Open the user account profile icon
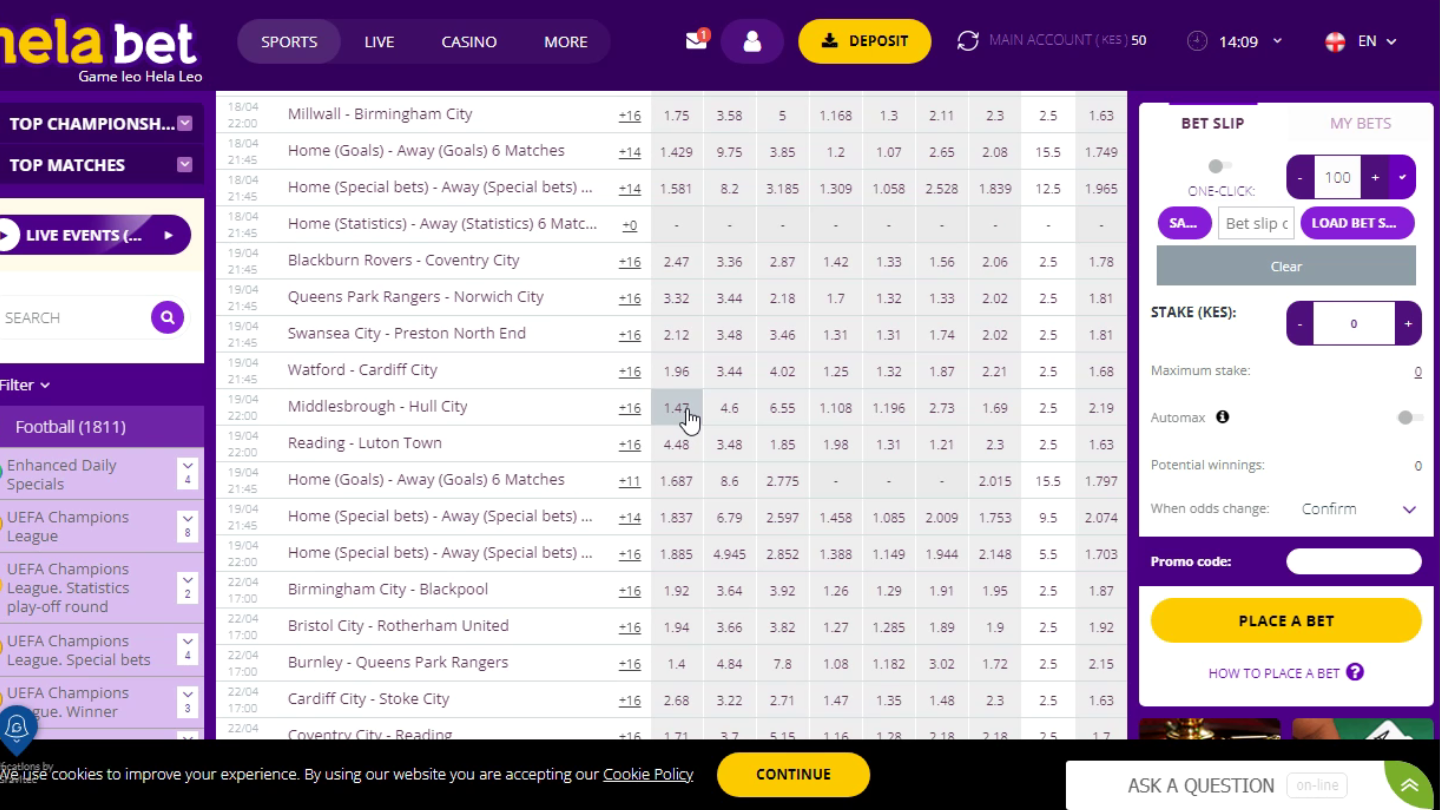 pos(752,42)
